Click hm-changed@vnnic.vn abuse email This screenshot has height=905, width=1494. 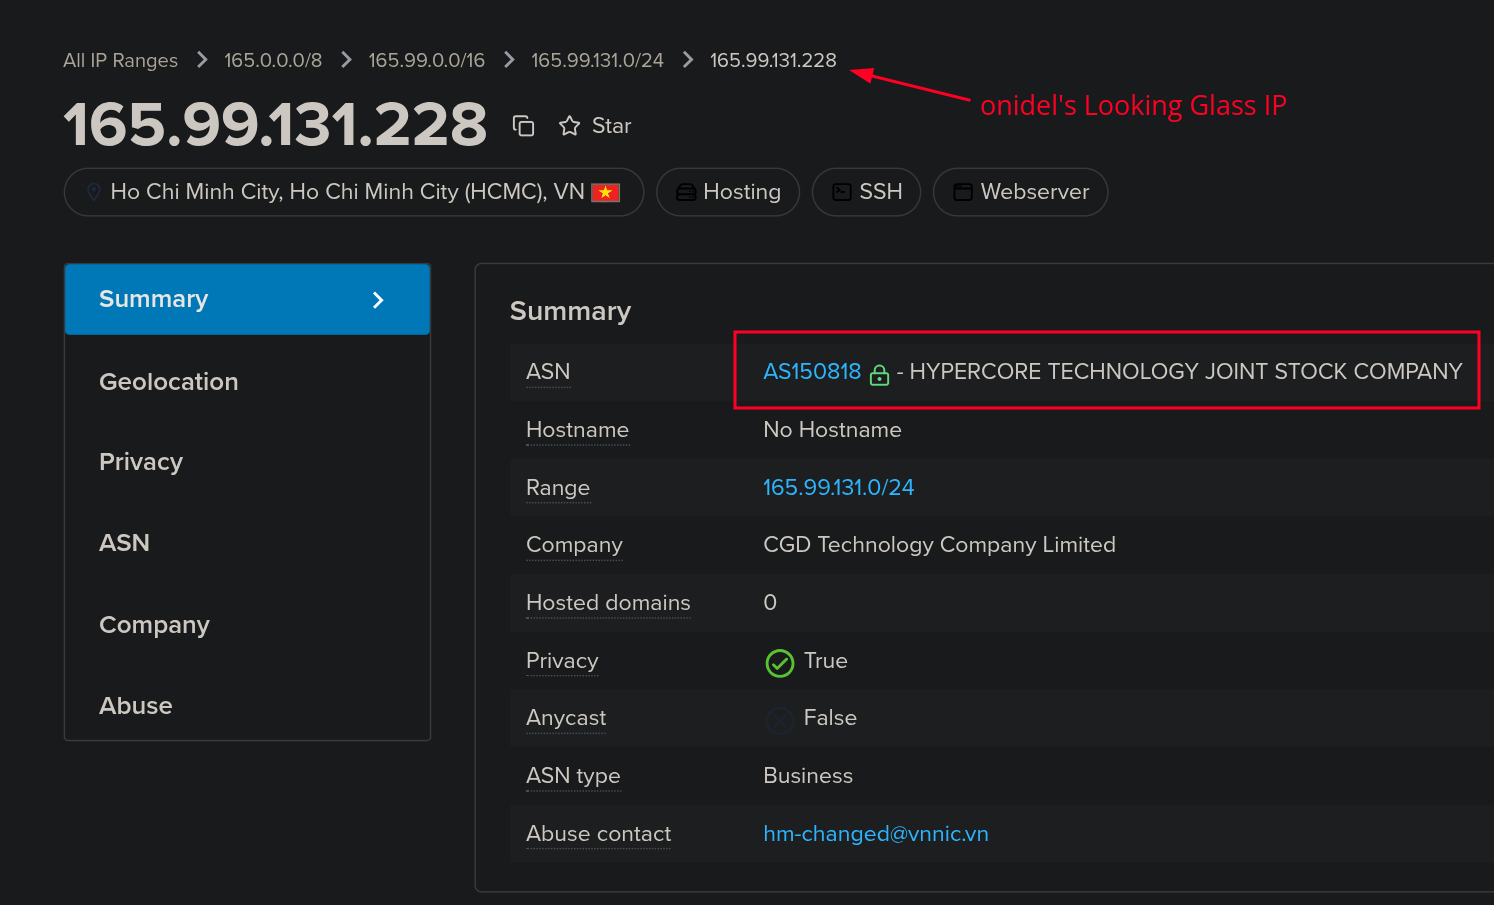click(x=875, y=834)
